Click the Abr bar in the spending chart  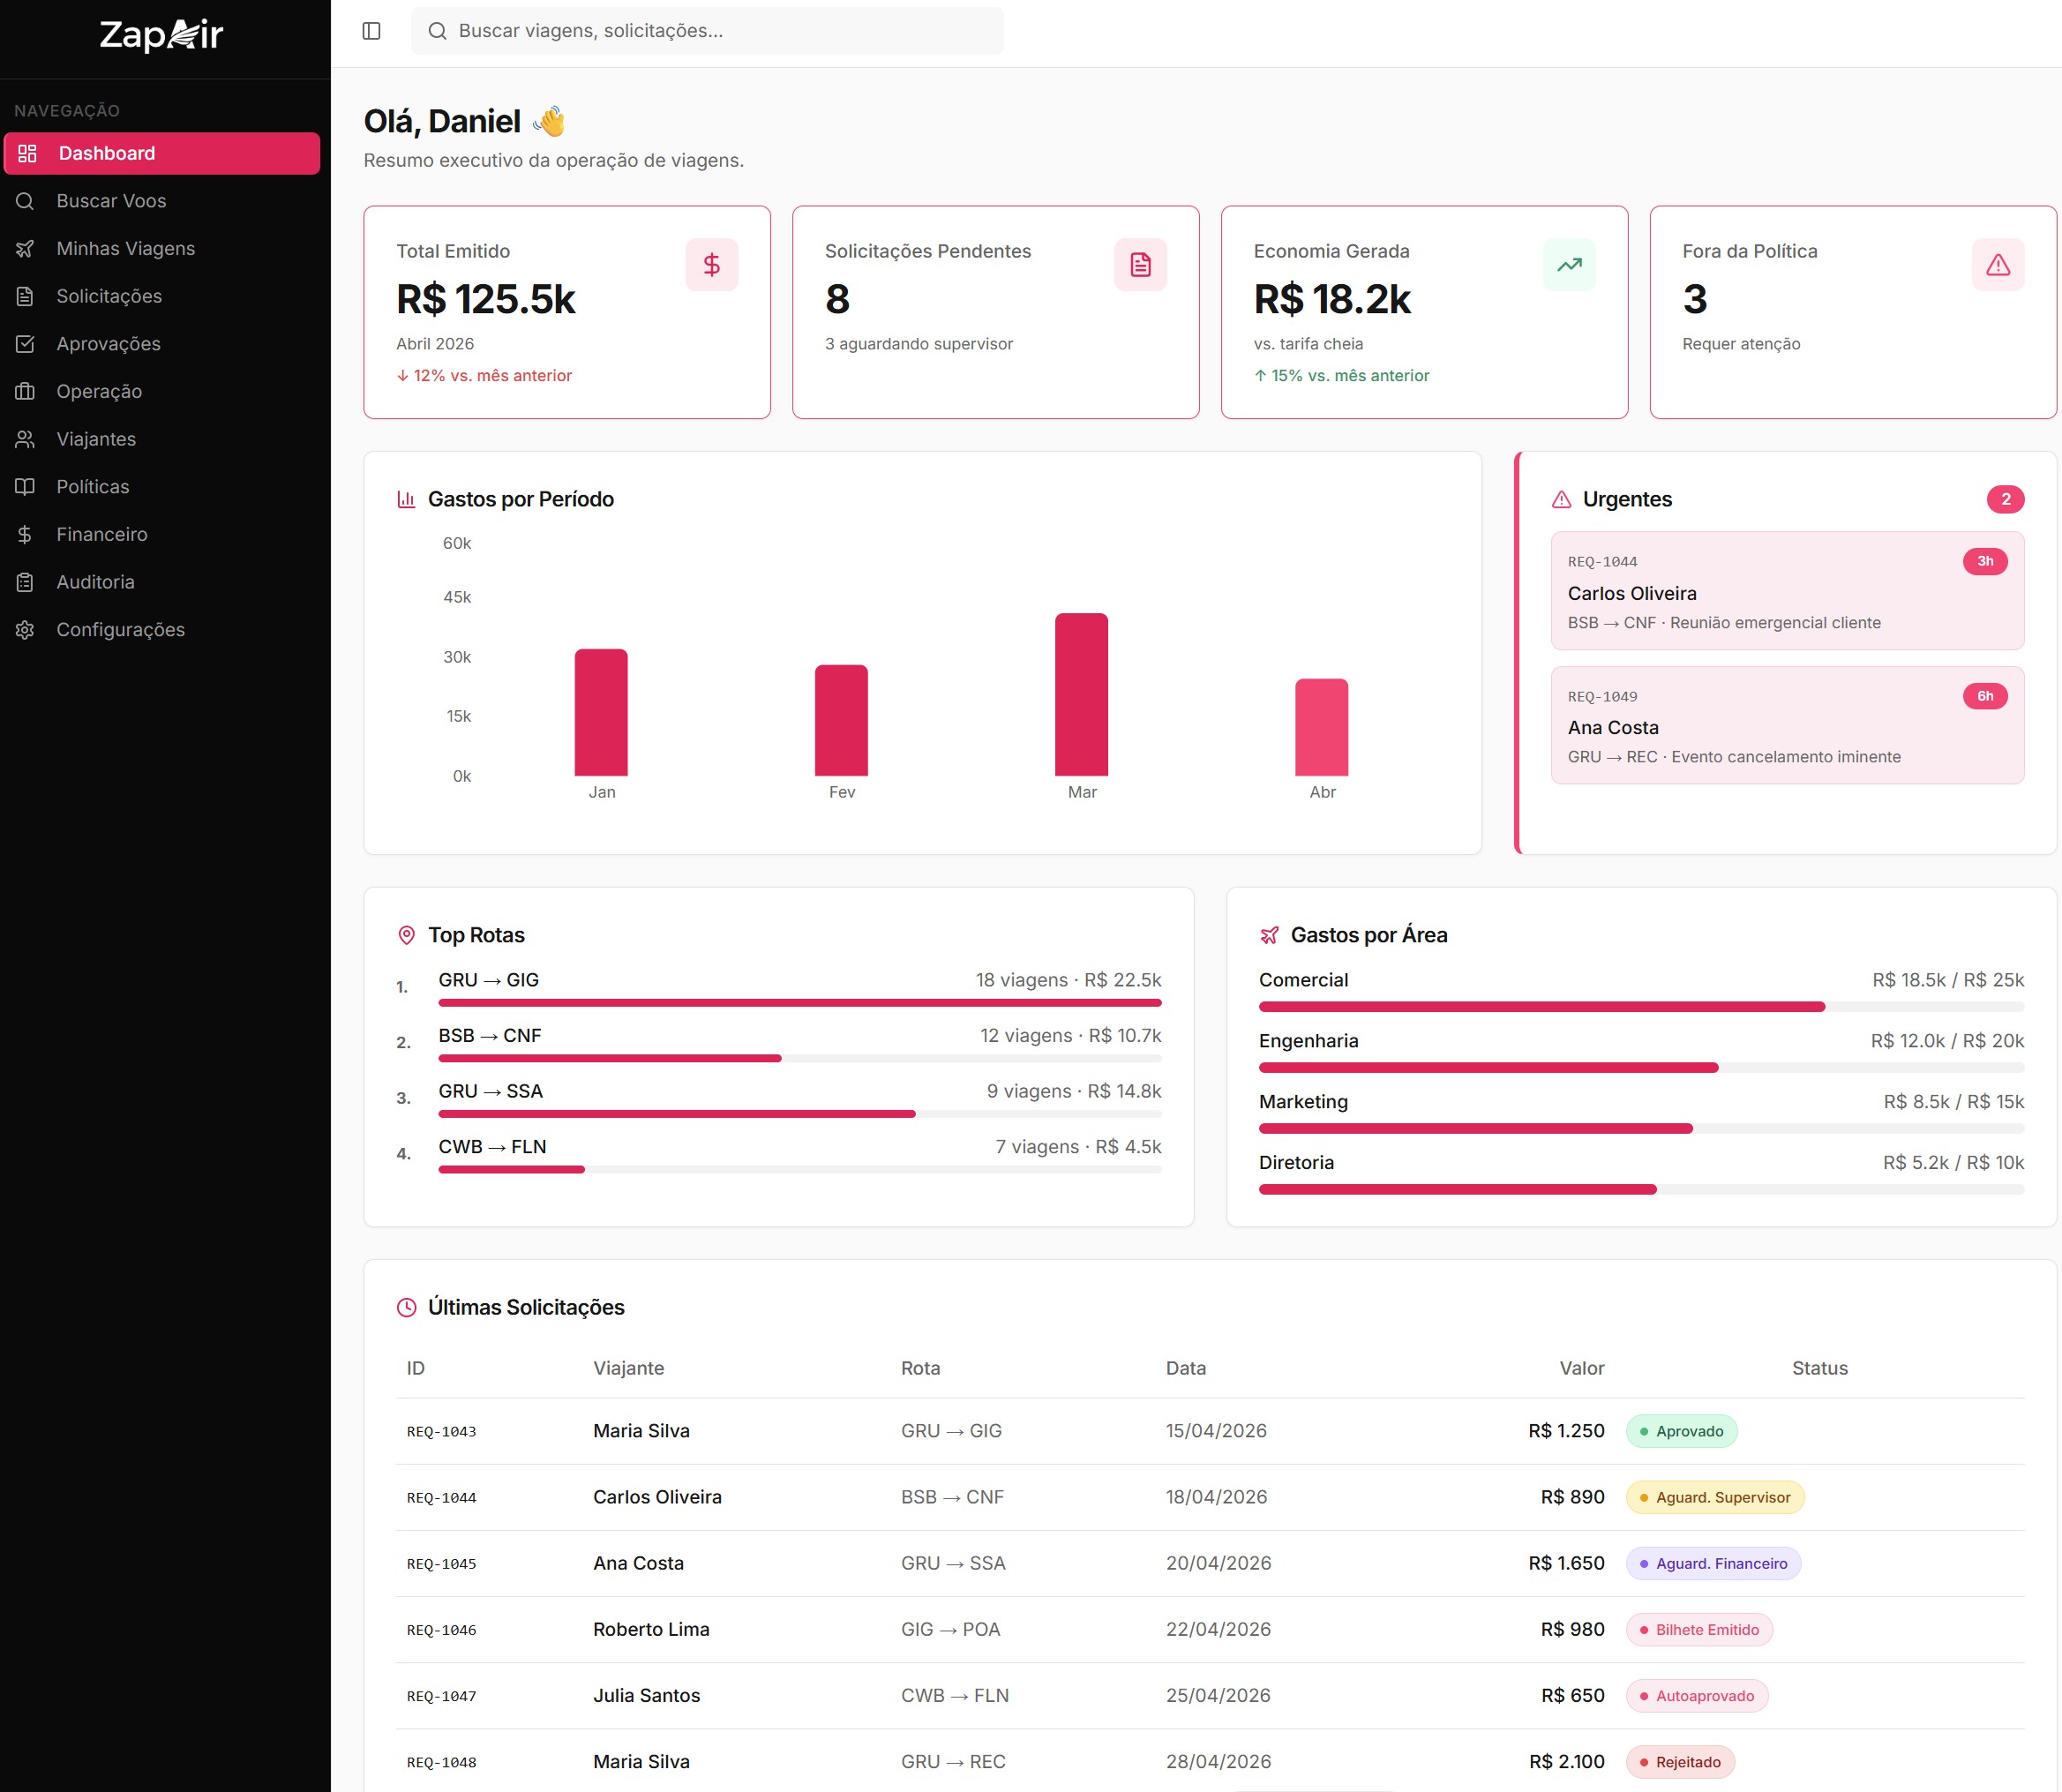(1321, 727)
